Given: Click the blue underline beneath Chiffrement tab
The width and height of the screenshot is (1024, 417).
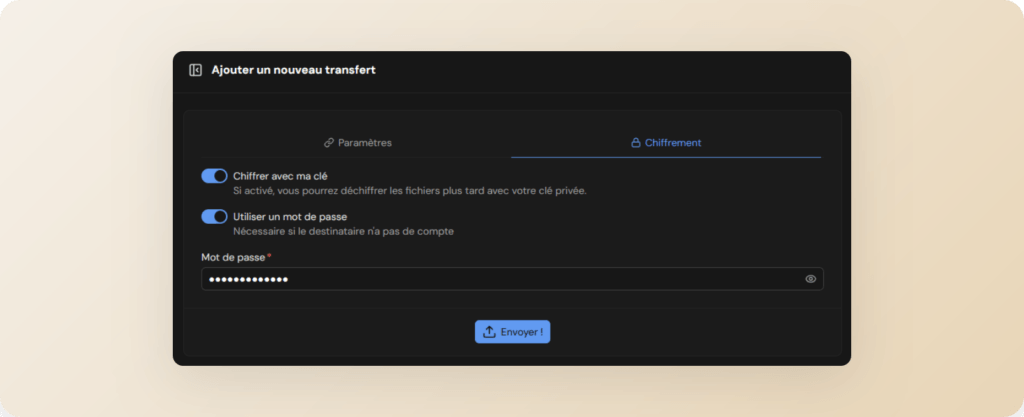Looking at the screenshot, I should point(666,157).
